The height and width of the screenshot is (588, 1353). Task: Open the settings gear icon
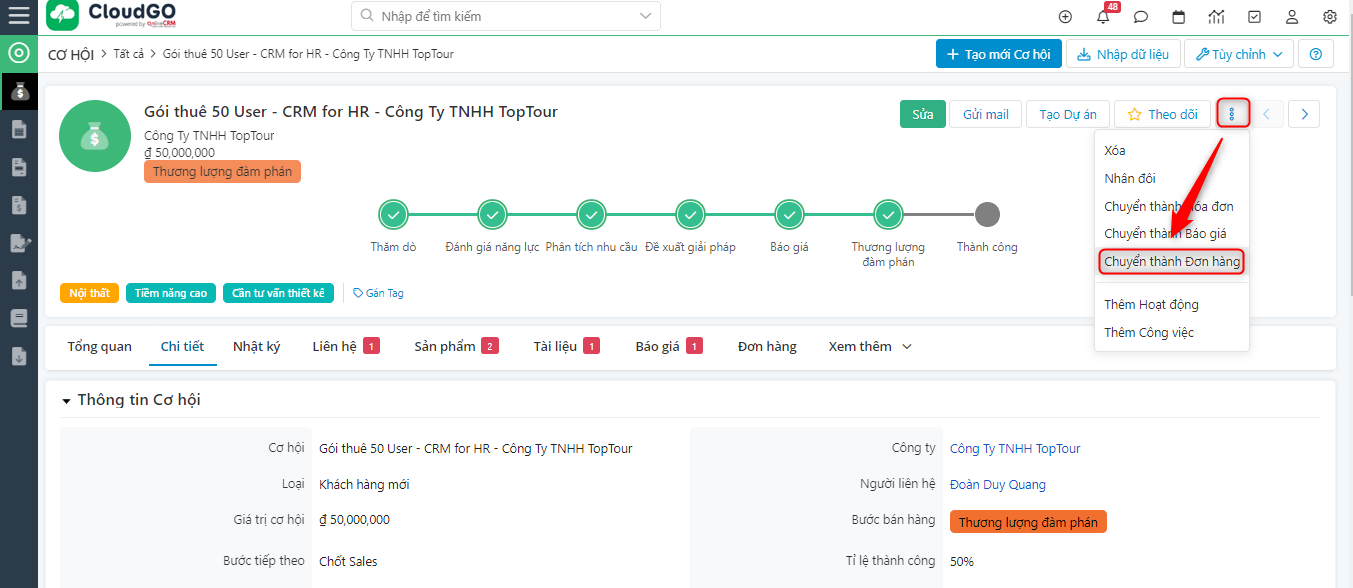coord(1329,17)
